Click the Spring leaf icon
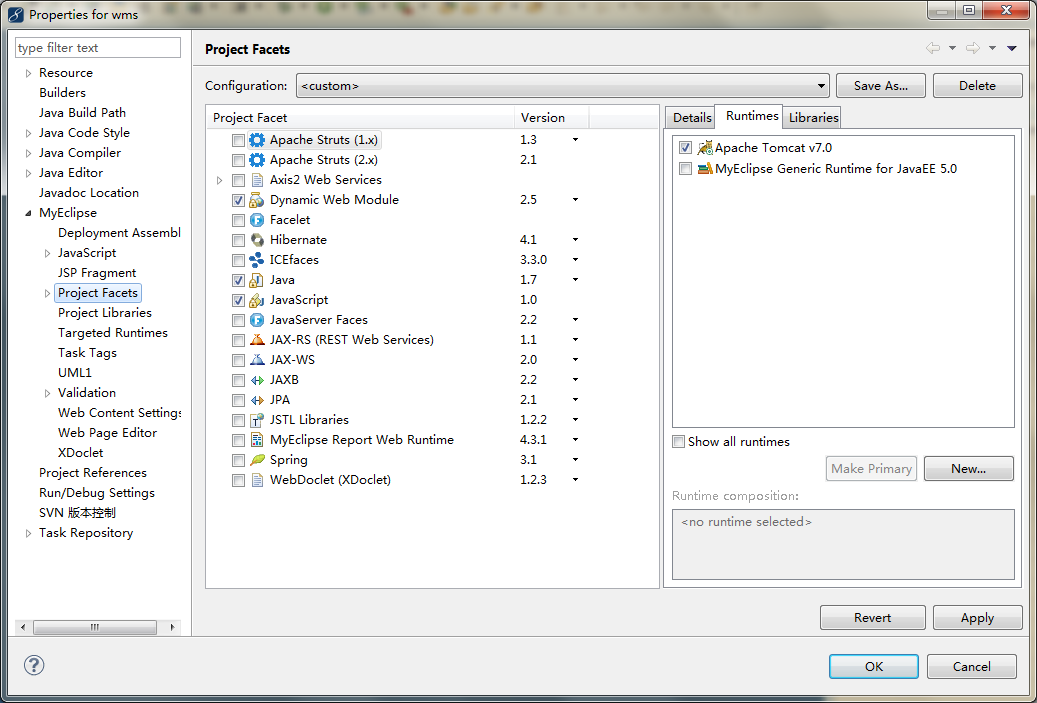The image size is (1037, 703). point(257,460)
